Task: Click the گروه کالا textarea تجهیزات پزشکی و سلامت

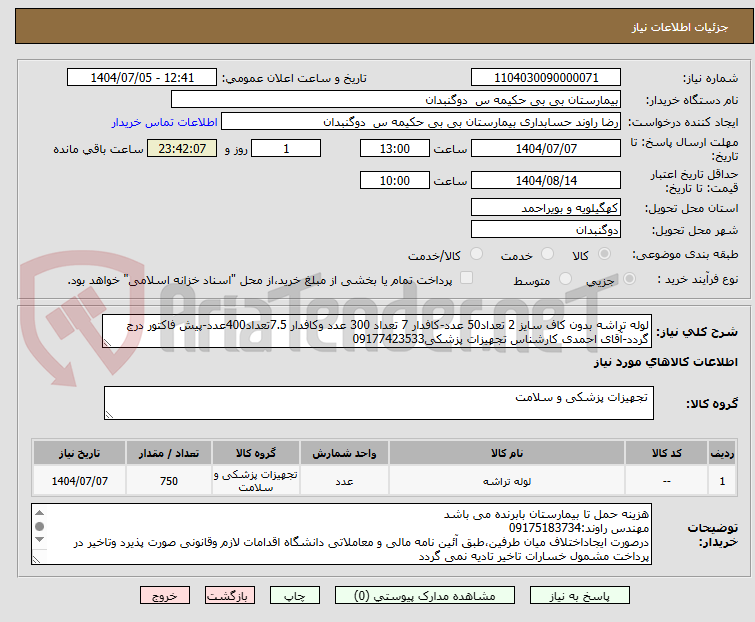Action: pos(378,403)
